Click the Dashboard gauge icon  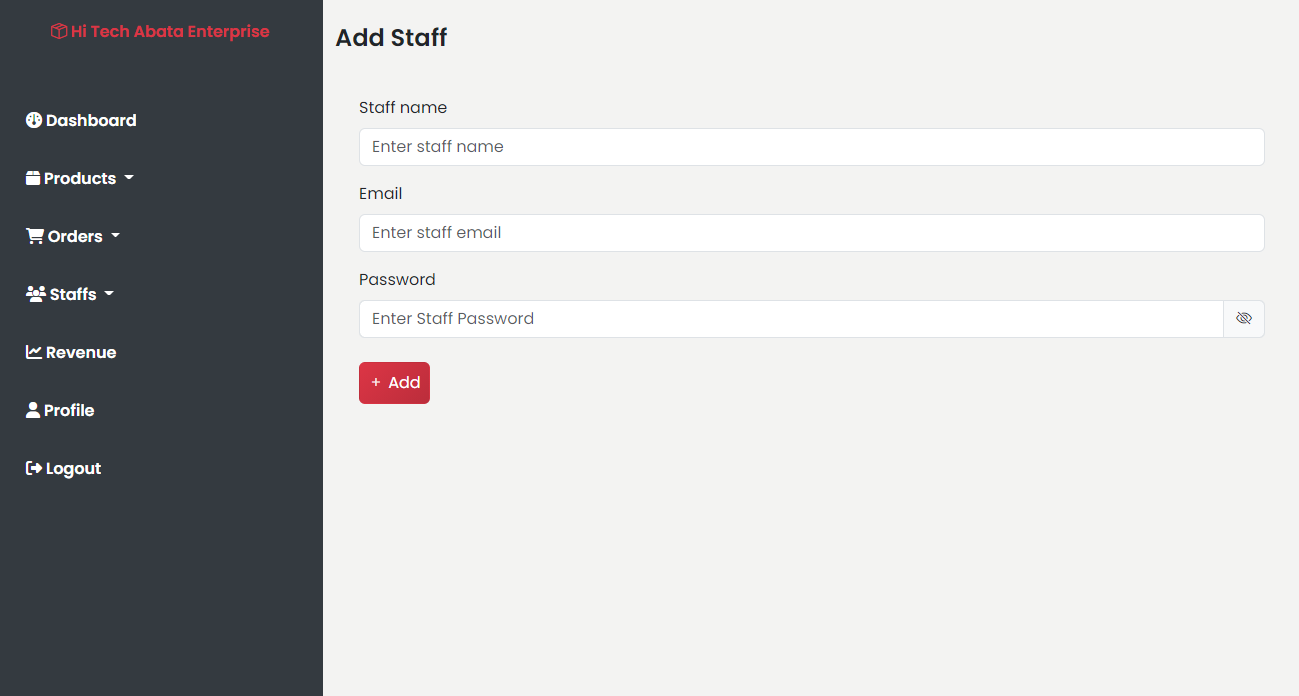pyautogui.click(x=34, y=120)
